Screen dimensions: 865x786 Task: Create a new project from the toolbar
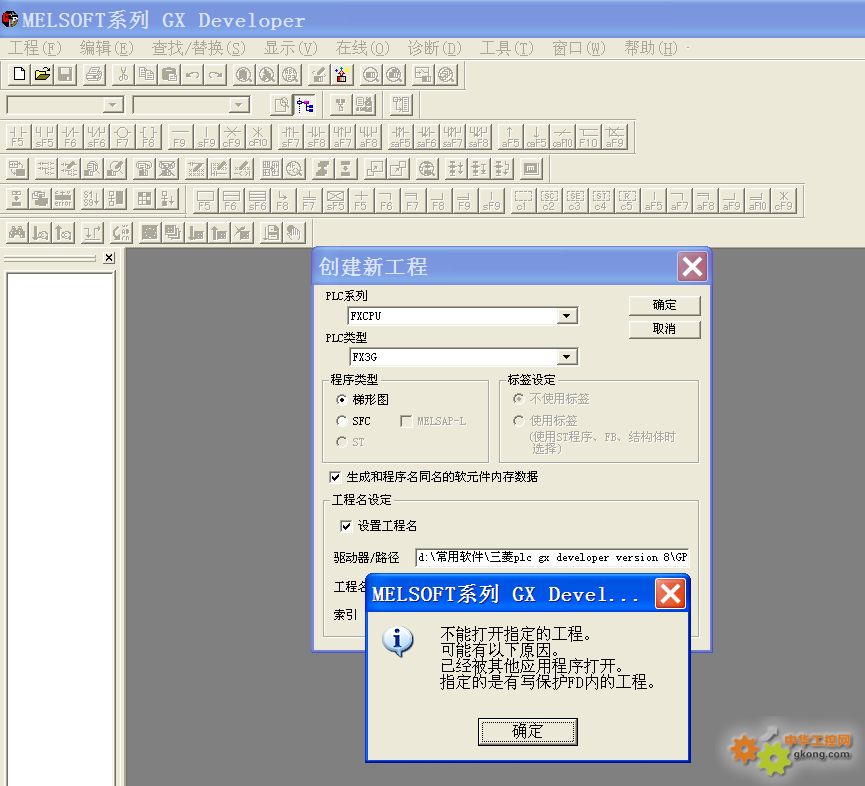click(x=19, y=74)
